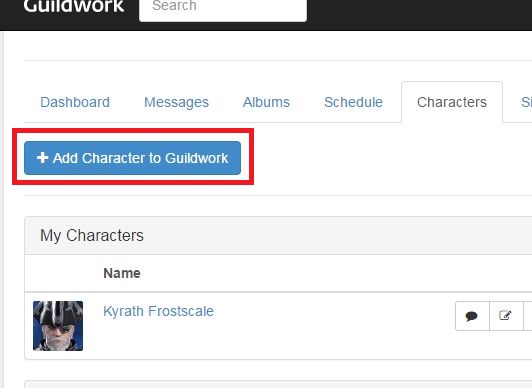Click the Name column header
Viewport: 532px width, 388px height.
click(122, 273)
